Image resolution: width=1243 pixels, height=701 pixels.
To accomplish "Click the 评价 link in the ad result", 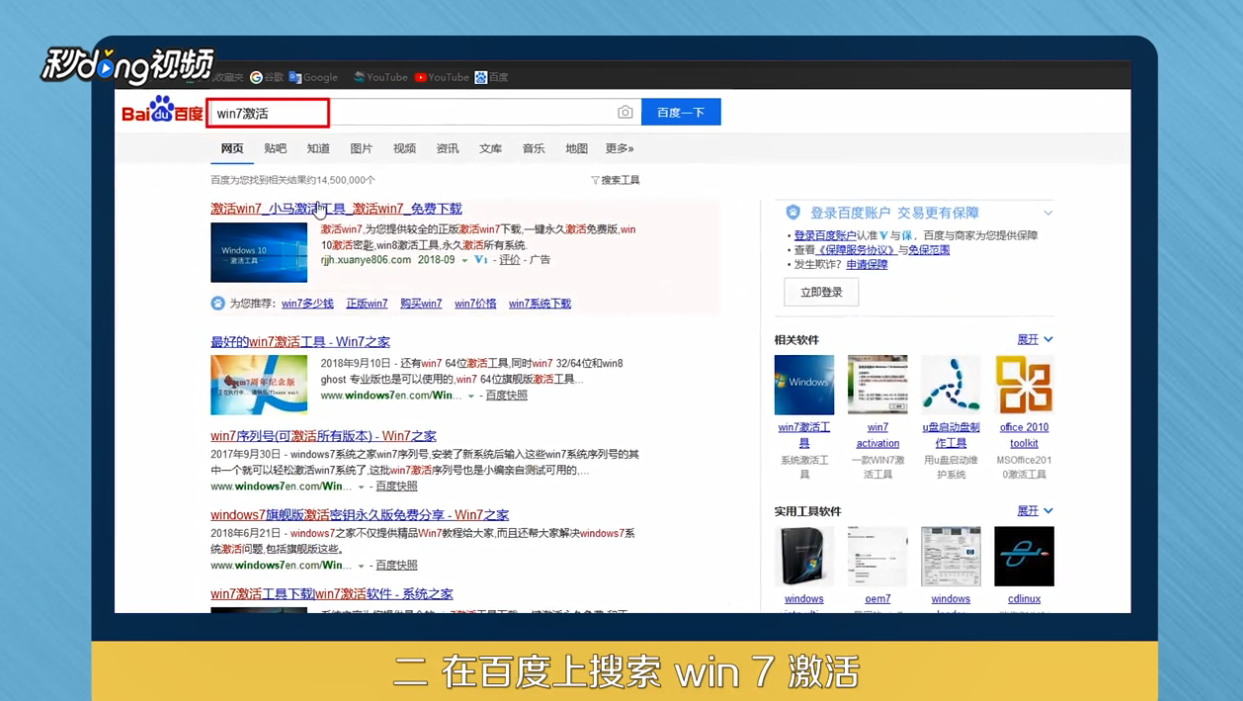I will [x=510, y=260].
